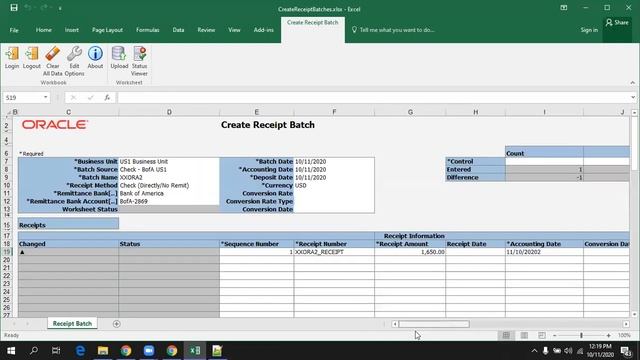Open the Home ribbon tab

click(44, 30)
